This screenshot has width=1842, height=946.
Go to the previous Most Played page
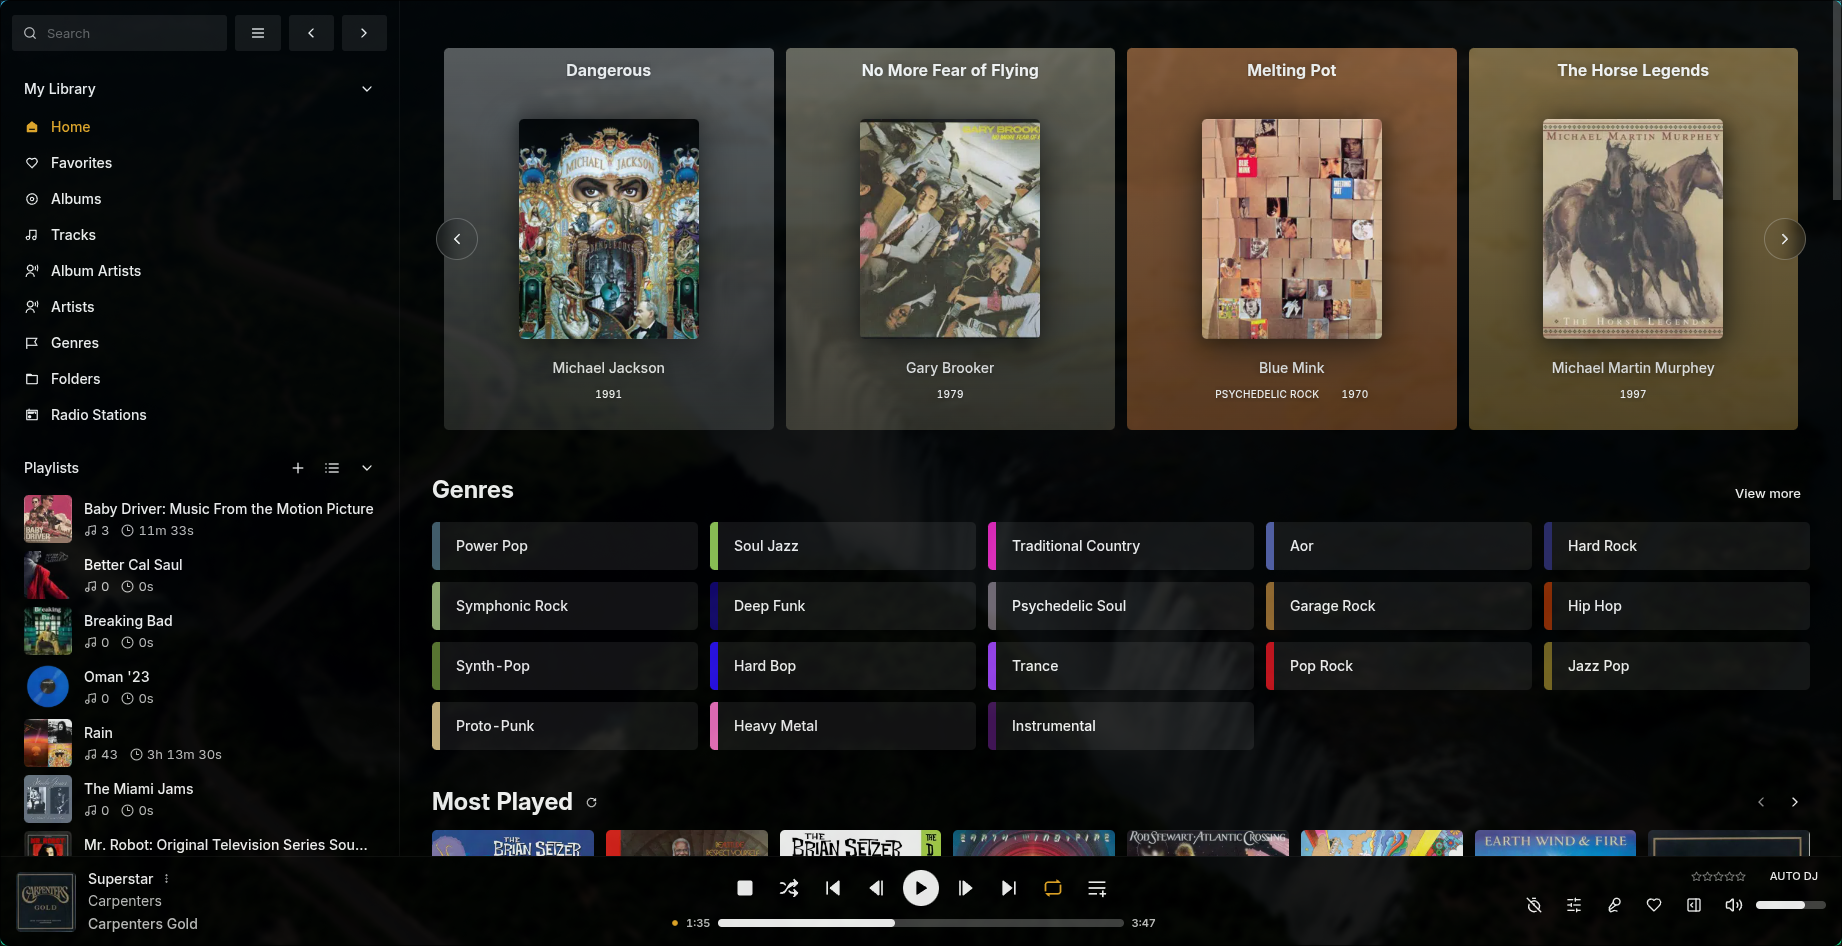point(1761,802)
